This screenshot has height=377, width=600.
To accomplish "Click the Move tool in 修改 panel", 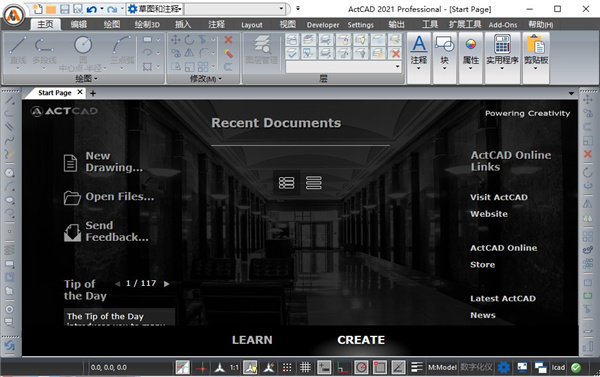I will [176, 40].
